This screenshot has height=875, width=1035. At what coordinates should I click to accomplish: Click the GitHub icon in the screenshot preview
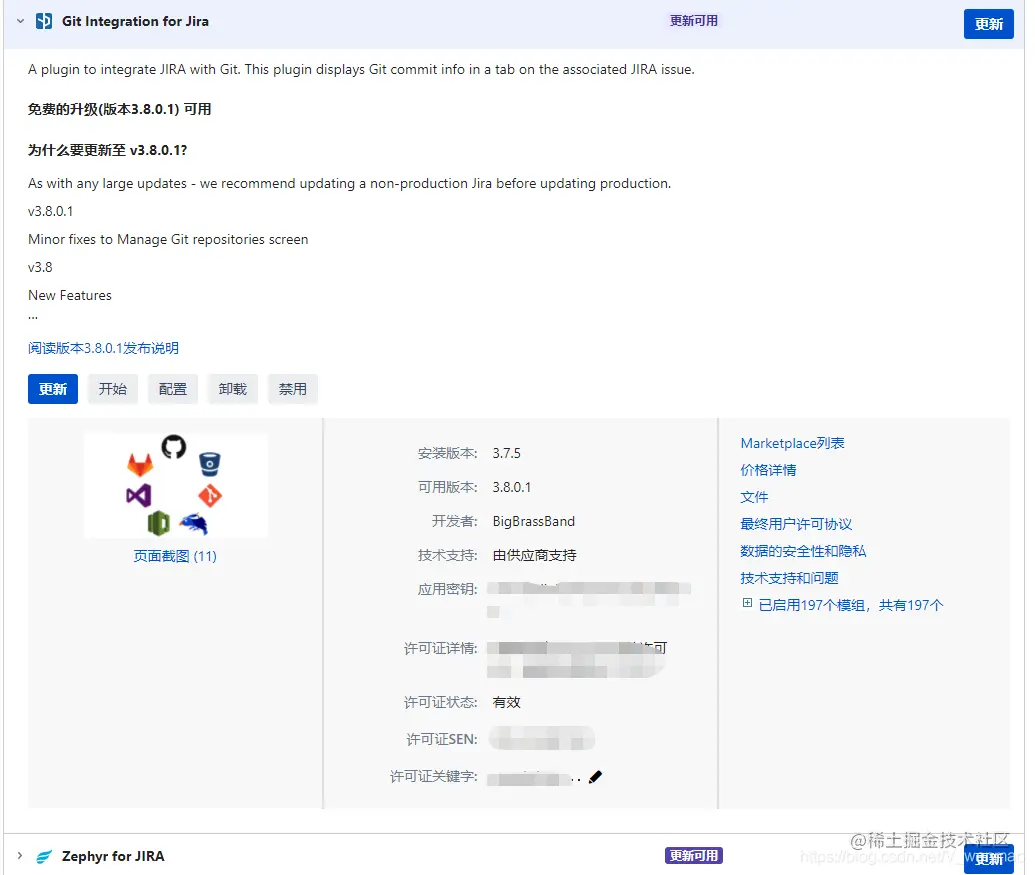click(x=175, y=449)
